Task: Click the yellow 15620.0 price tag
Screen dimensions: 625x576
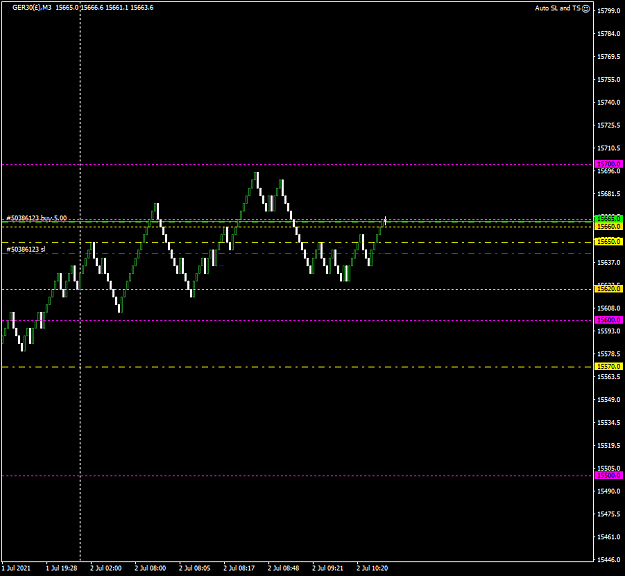Action: (x=609, y=289)
